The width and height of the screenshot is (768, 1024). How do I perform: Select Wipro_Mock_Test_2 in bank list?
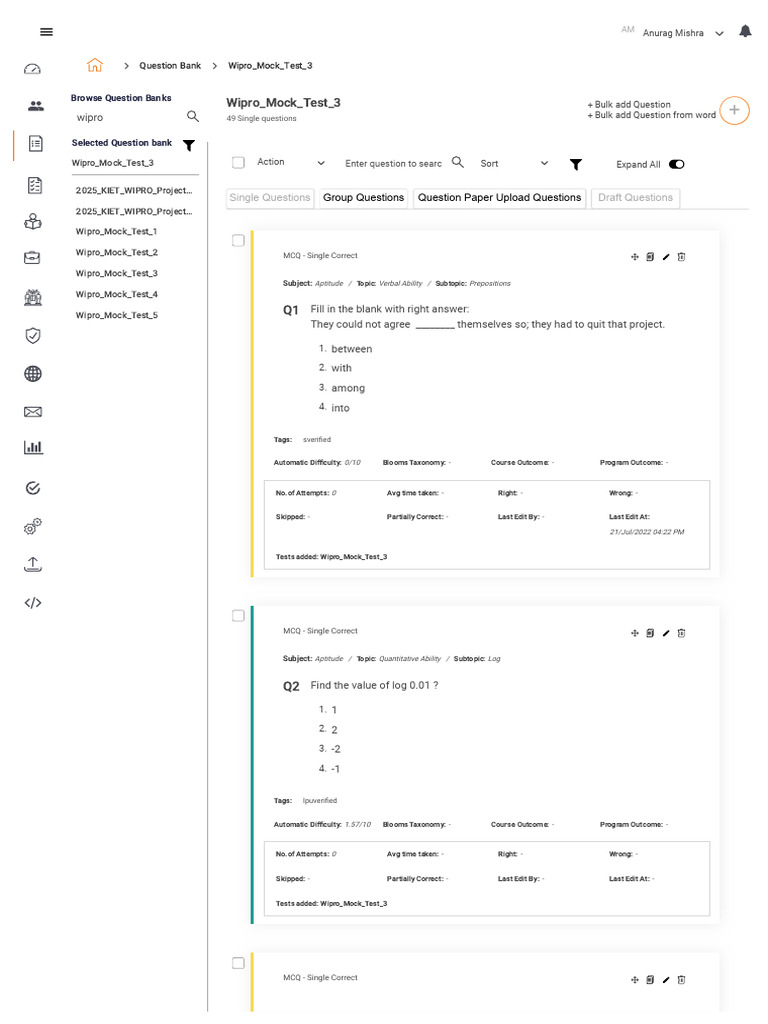click(116, 252)
